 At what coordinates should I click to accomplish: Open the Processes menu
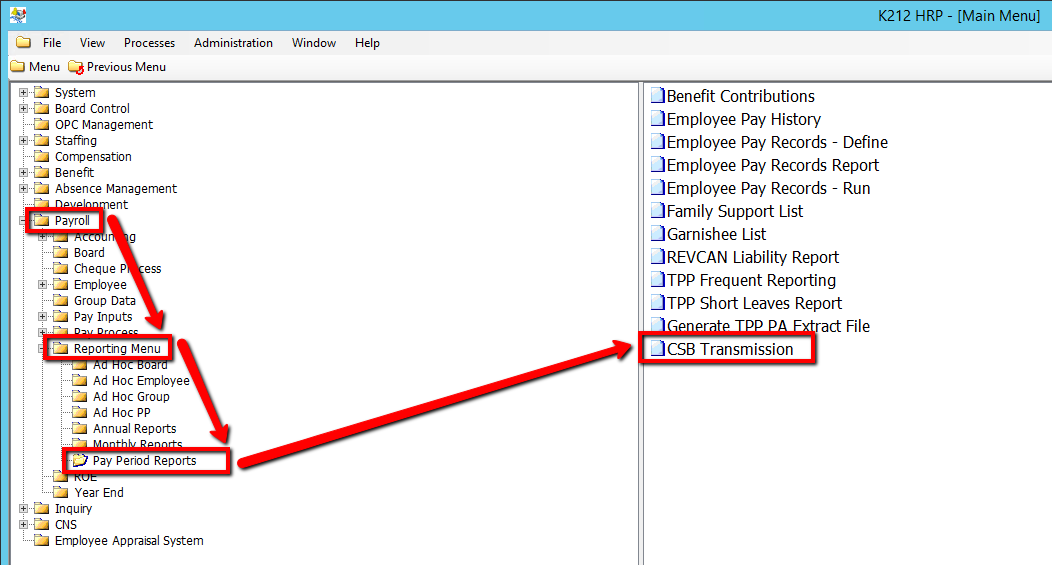coord(149,43)
